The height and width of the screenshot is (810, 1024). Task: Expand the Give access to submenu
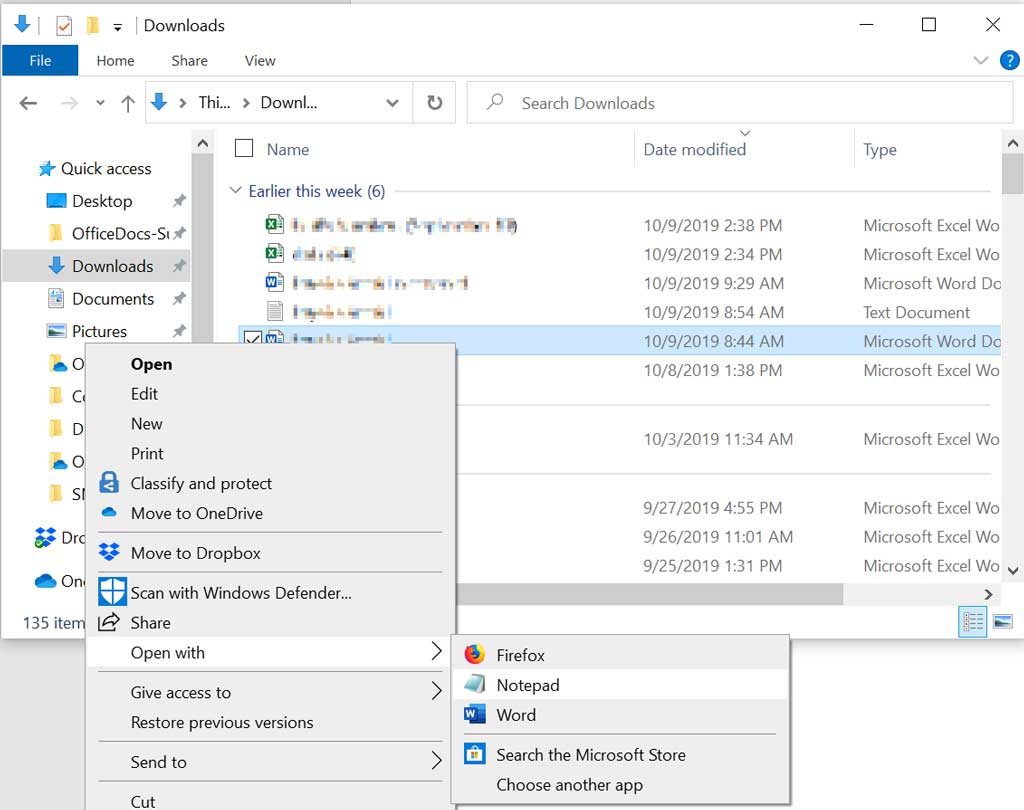270,692
